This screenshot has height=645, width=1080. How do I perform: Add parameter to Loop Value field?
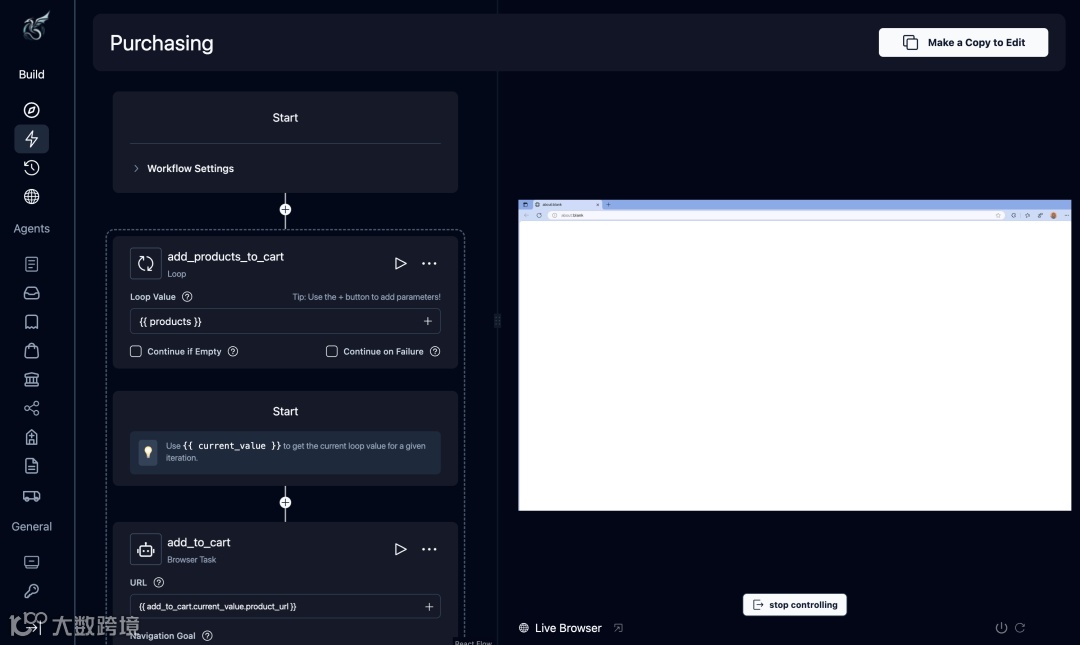click(x=428, y=321)
